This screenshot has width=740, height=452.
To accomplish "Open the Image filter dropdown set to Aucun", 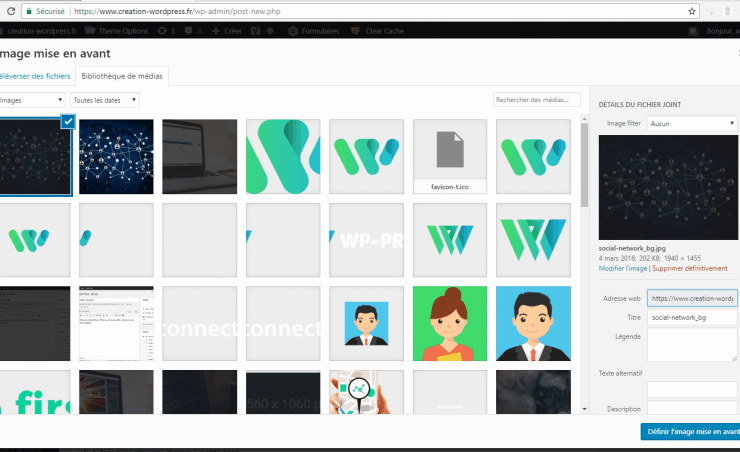I will pyautogui.click(x=691, y=124).
